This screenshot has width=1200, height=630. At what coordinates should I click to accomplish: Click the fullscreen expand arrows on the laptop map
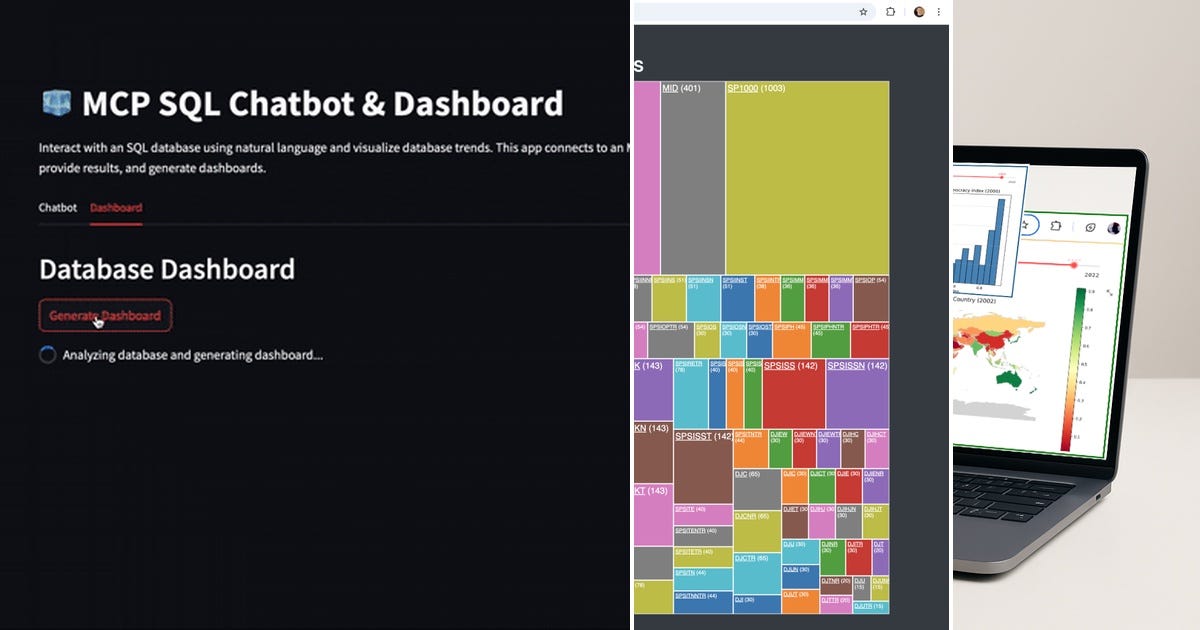click(x=1109, y=292)
